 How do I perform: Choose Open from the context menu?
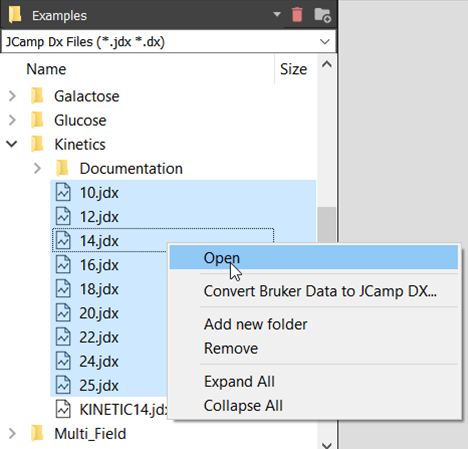coord(314,257)
